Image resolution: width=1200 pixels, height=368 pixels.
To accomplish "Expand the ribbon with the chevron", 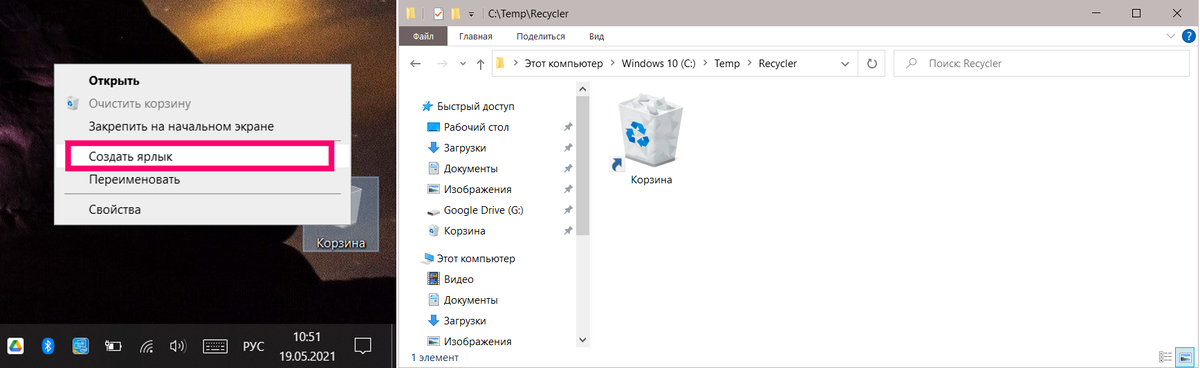I will click(x=1172, y=36).
